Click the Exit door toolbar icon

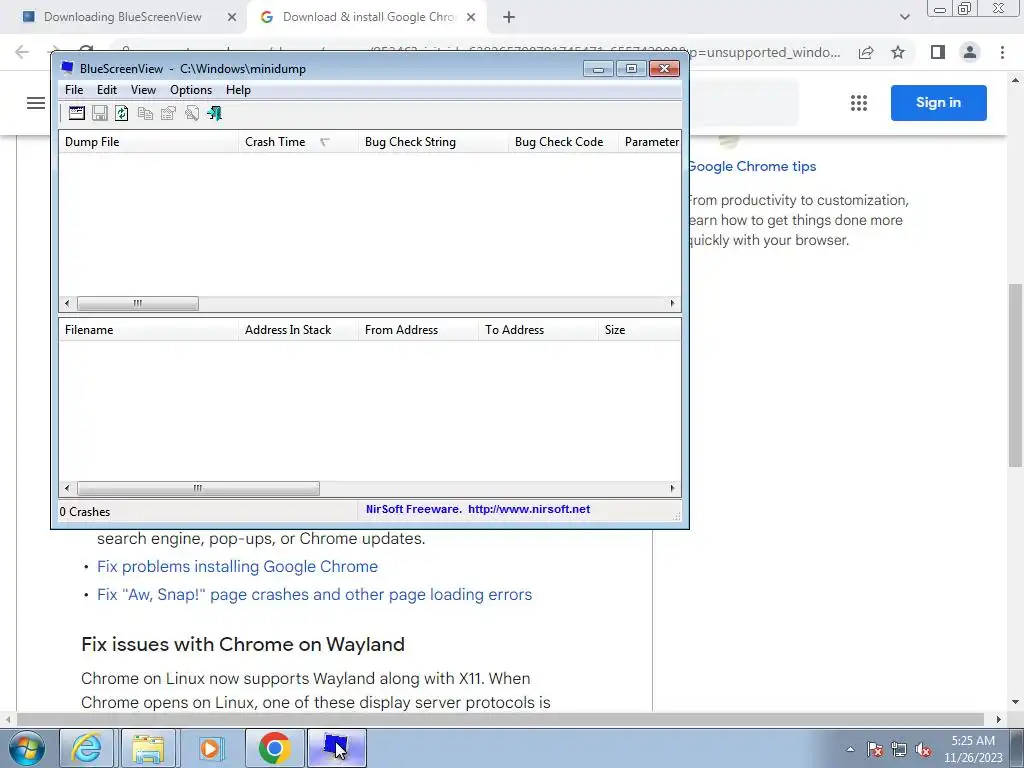pyautogui.click(x=214, y=113)
